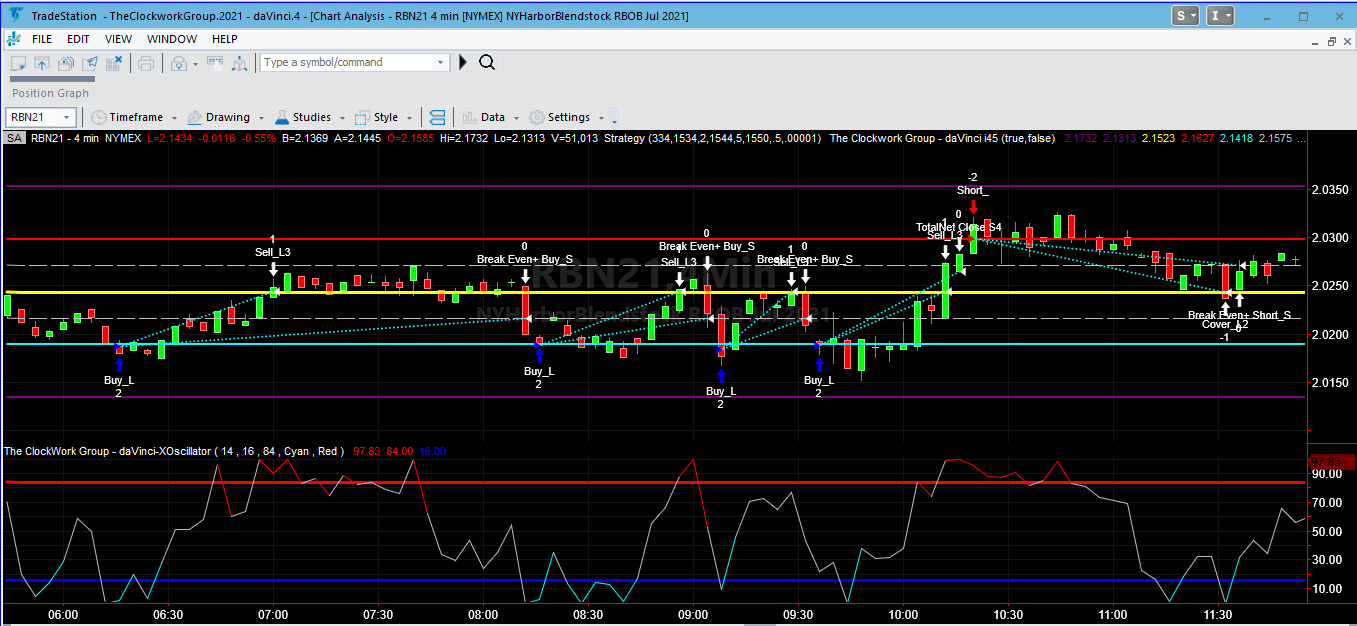This screenshot has height=626, width=1357.
Task: Click the paper-plane send icon in toolbar
Action: tap(90, 63)
